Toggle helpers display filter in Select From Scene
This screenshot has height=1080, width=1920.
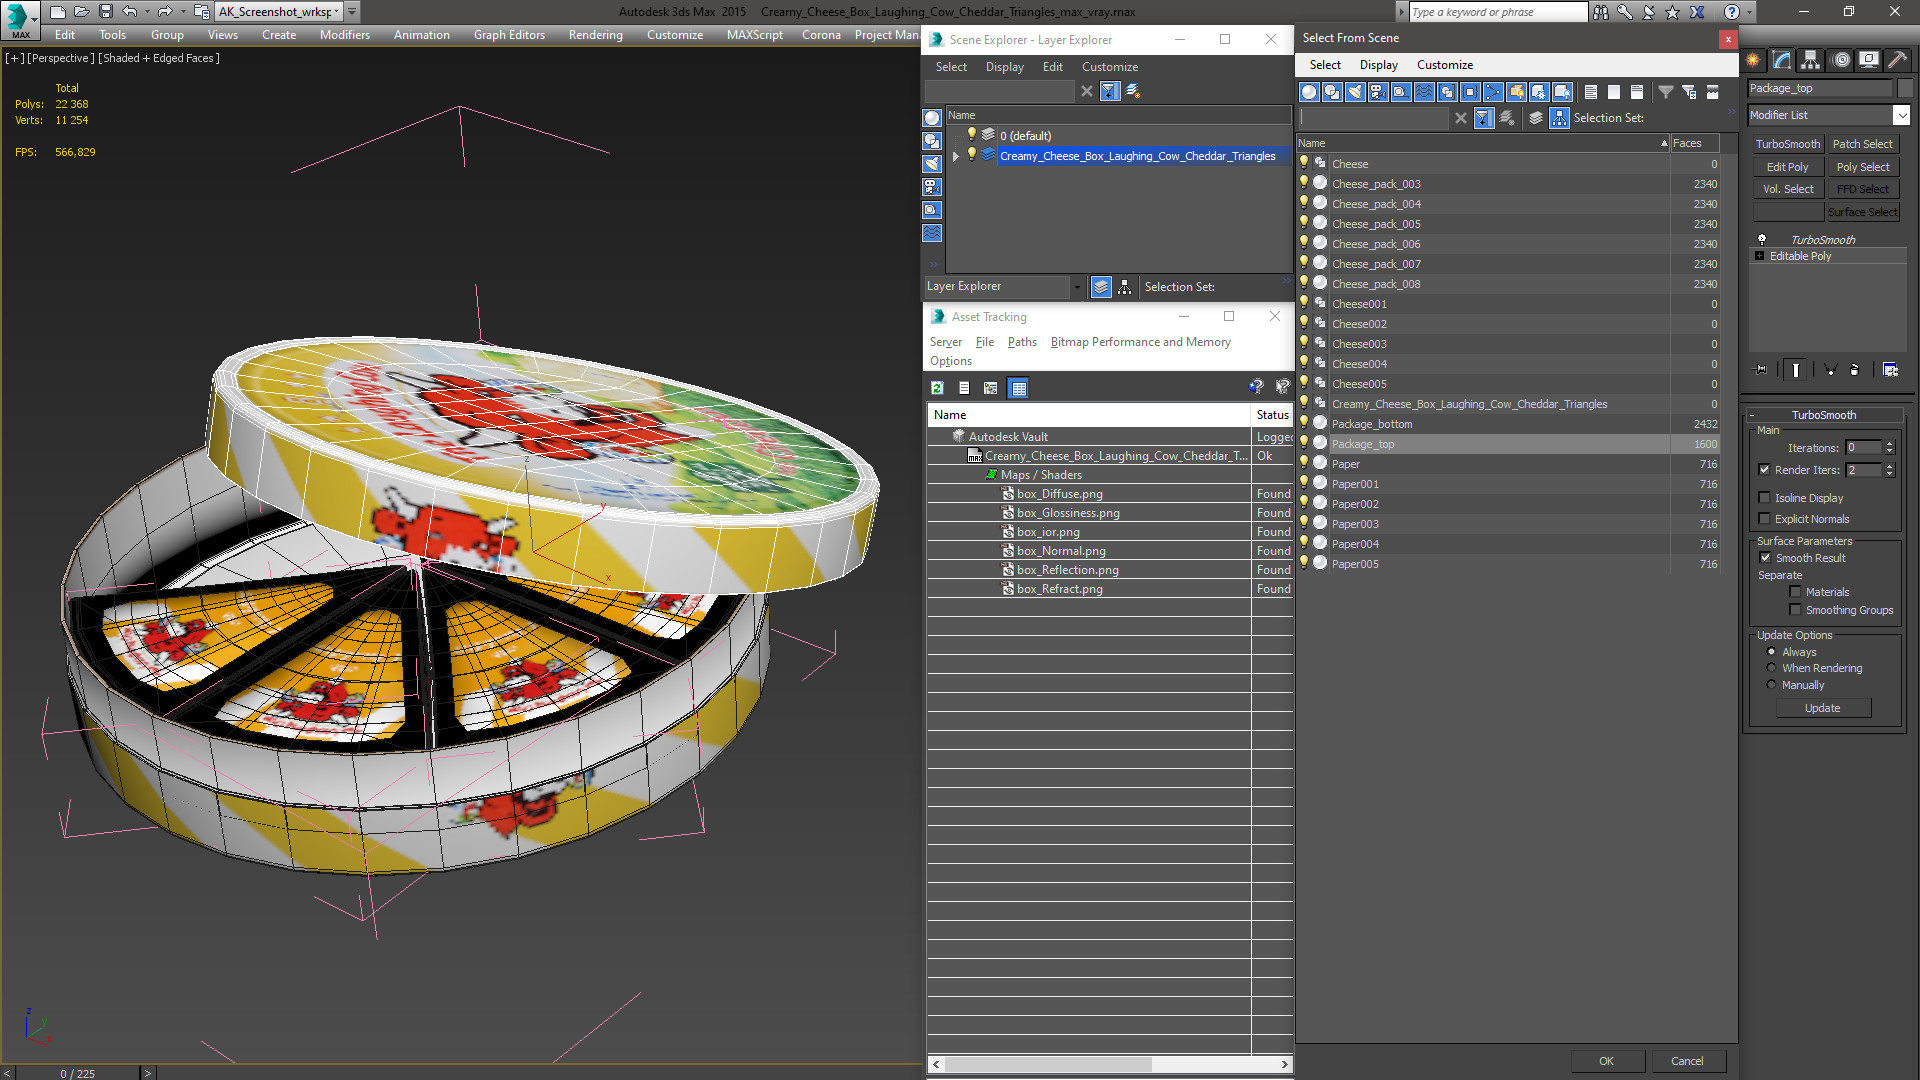[x=1401, y=92]
